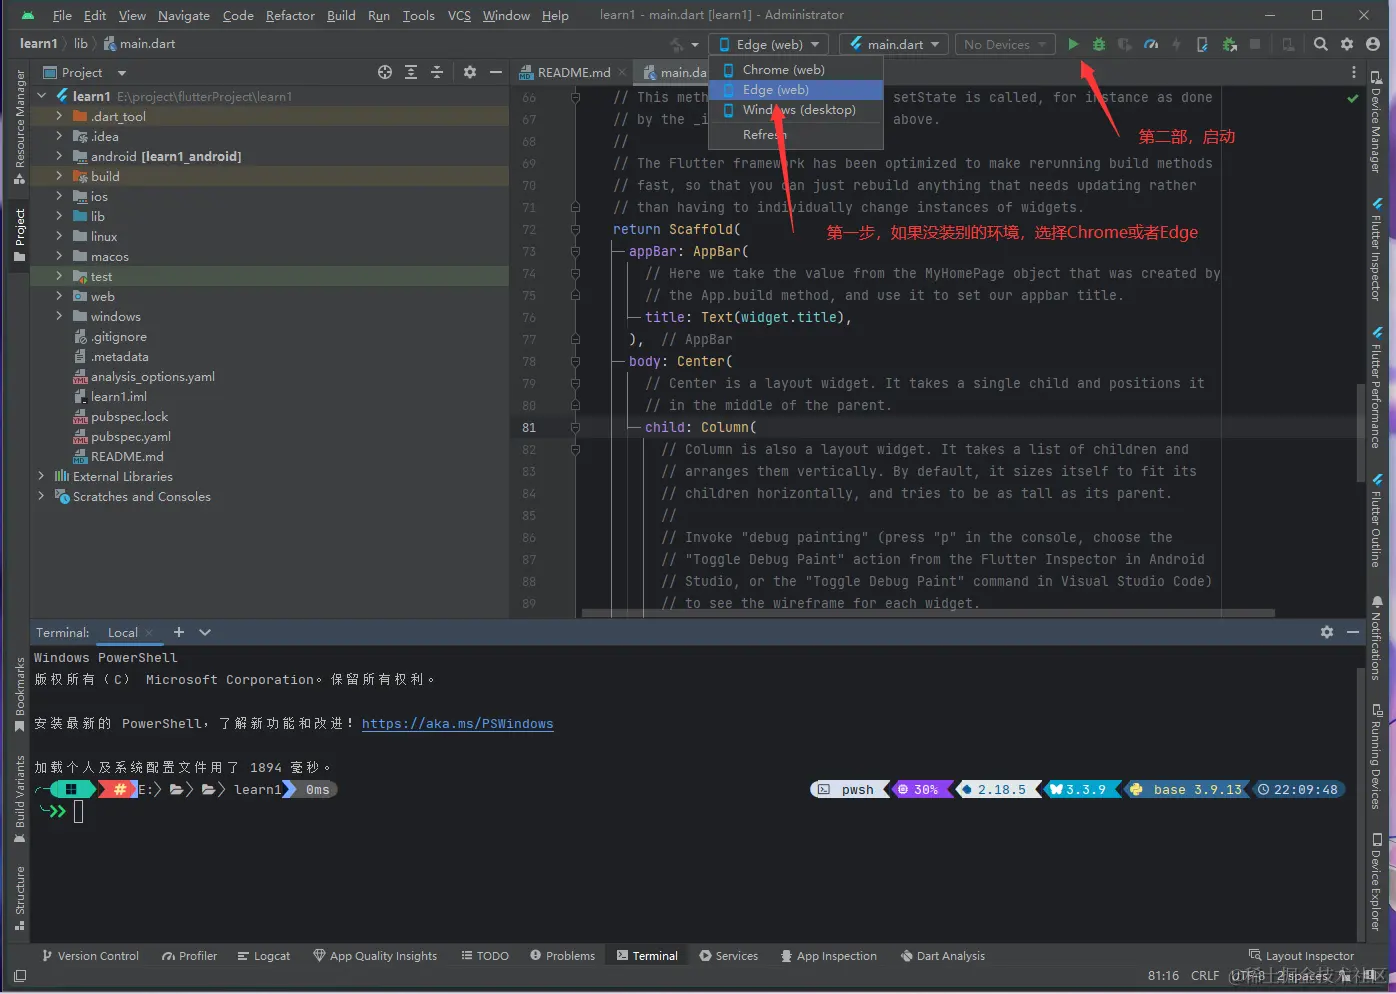This screenshot has width=1396, height=994.
Task: Collapse the learn1 project root arrow
Action: coord(41,96)
